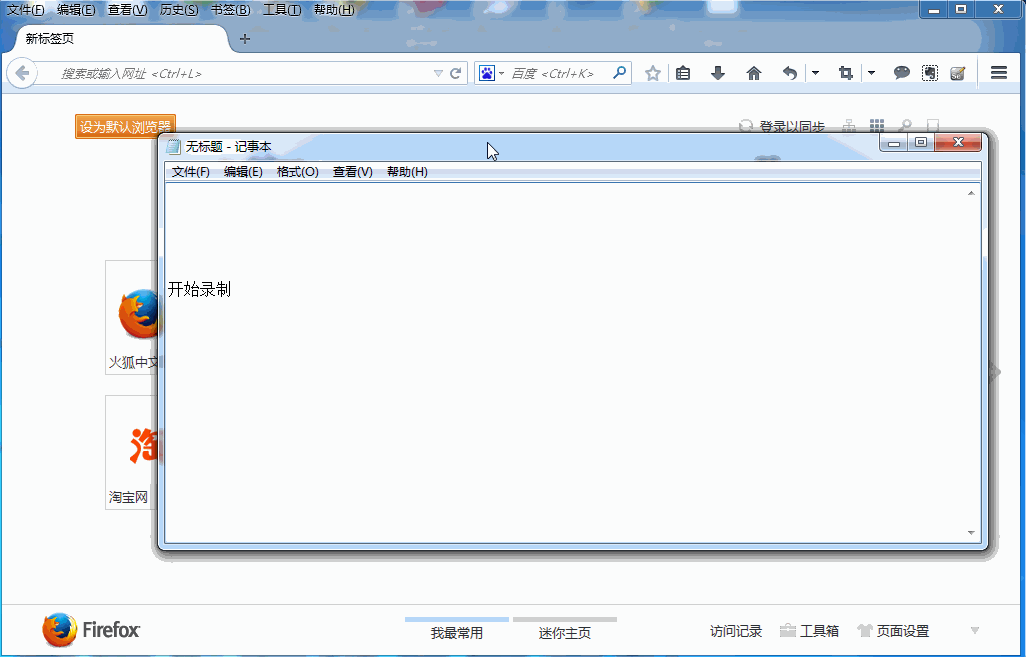This screenshot has width=1026, height=657.
Task: Open 工具箱 link
Action: (819, 631)
